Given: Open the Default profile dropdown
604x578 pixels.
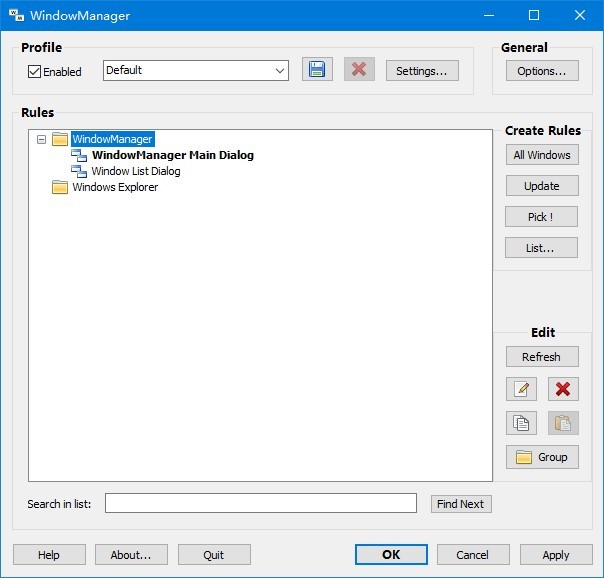Looking at the screenshot, I should coord(196,70).
